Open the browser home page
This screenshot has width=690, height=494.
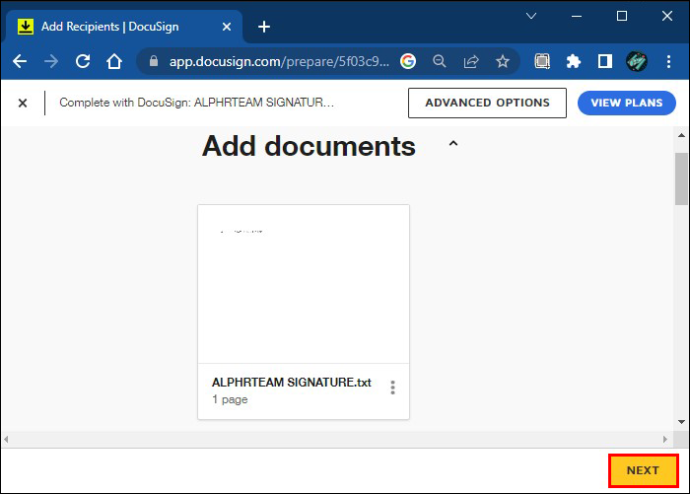[x=114, y=61]
